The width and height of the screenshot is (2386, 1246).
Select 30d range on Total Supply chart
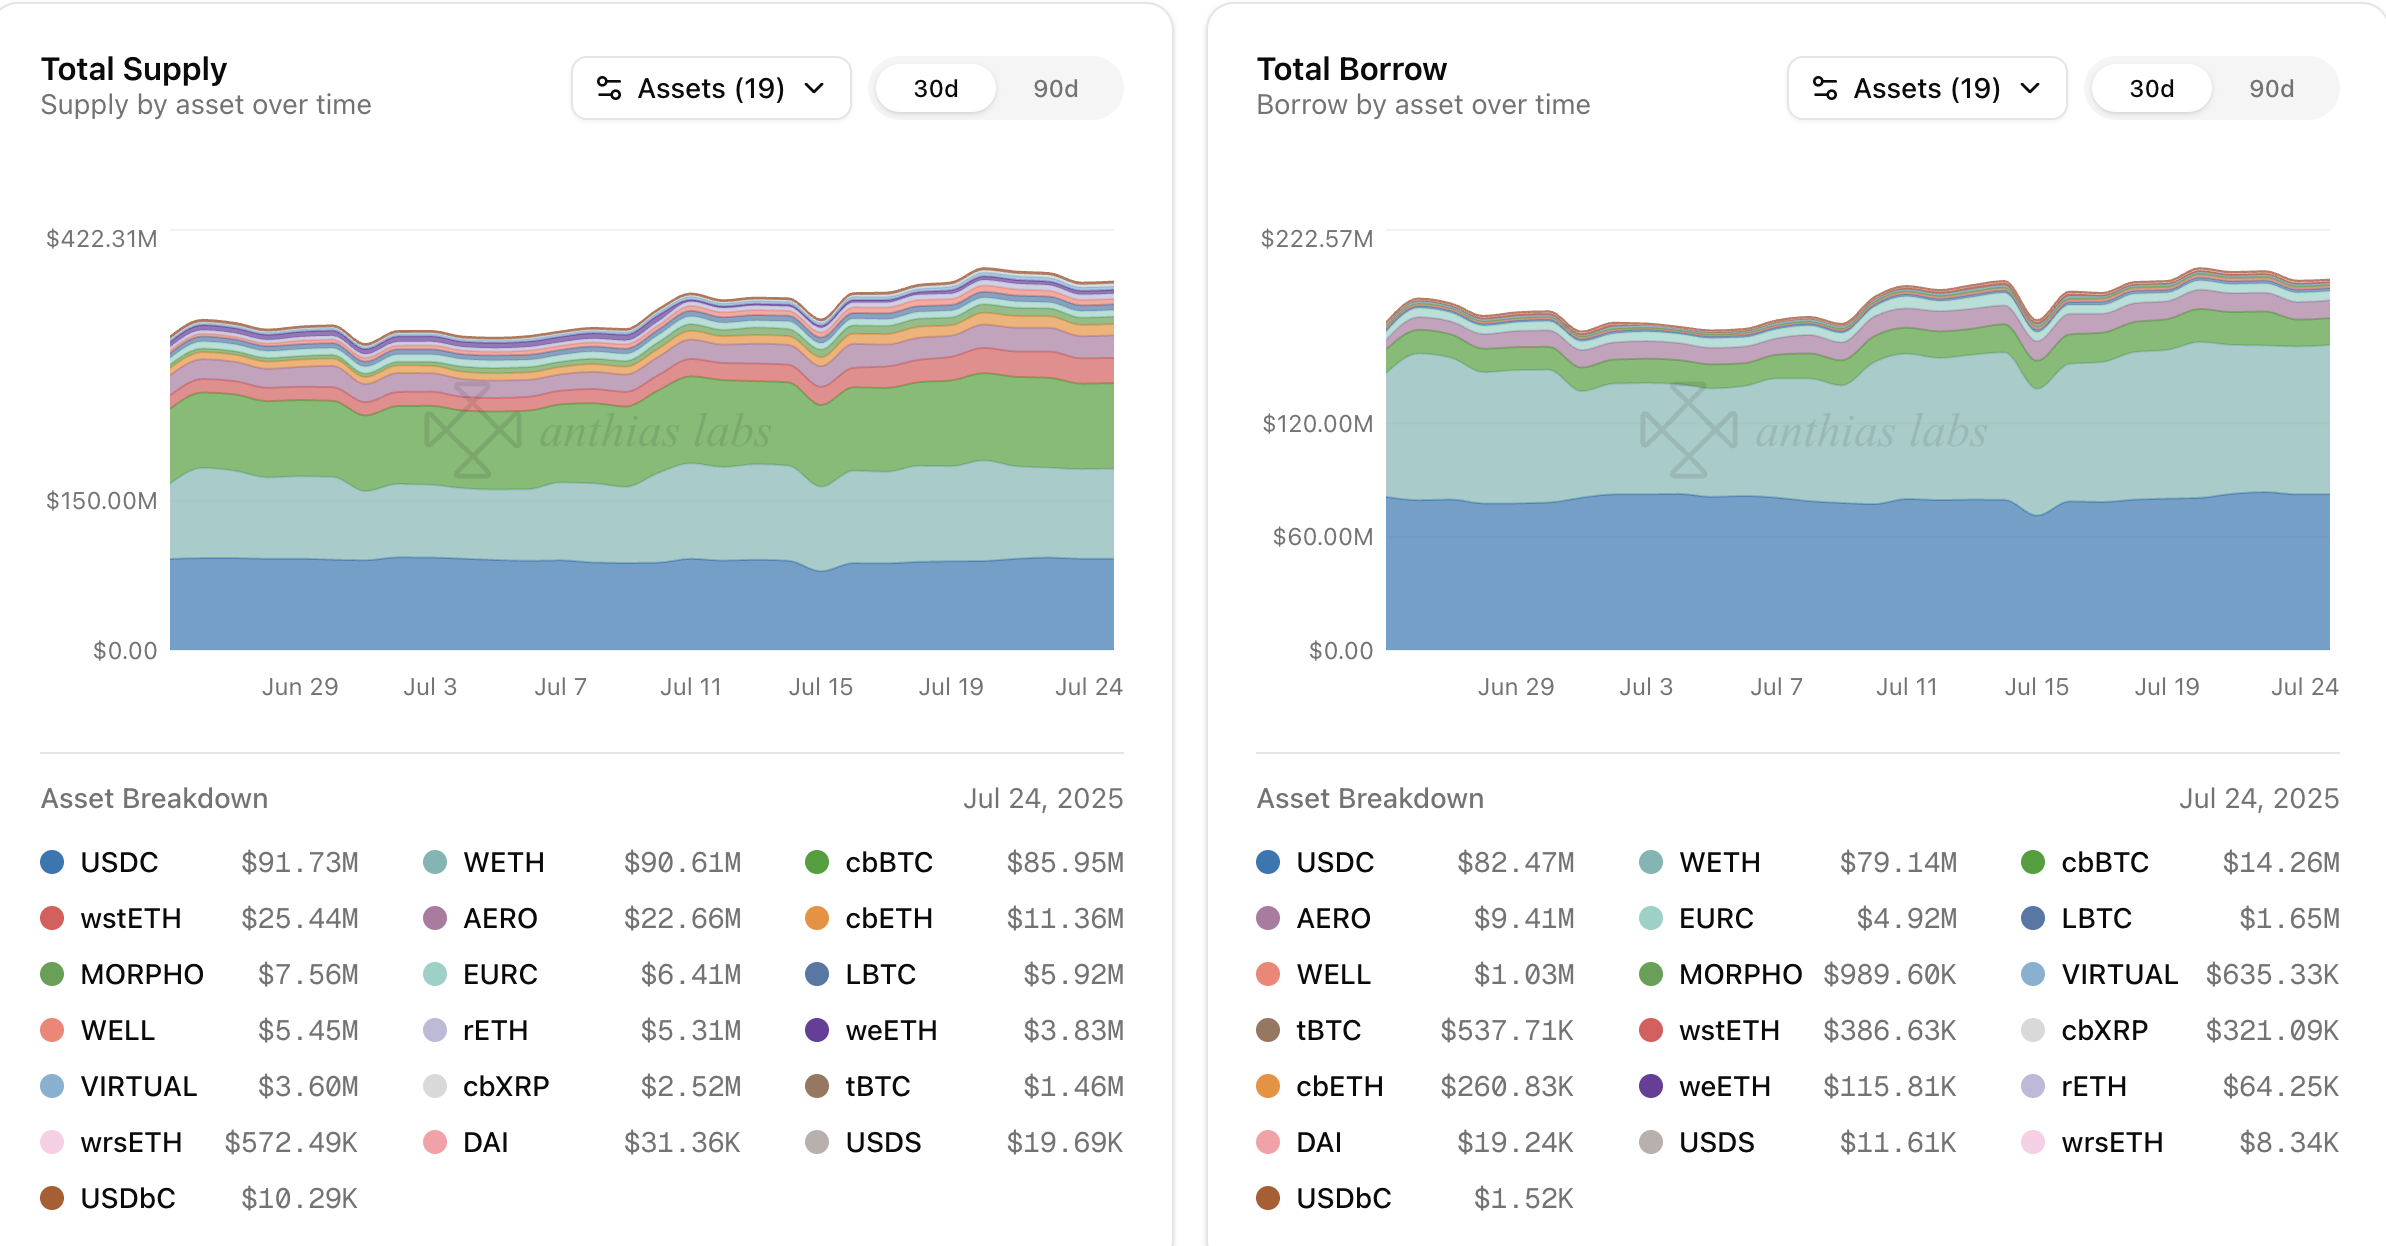coord(935,89)
